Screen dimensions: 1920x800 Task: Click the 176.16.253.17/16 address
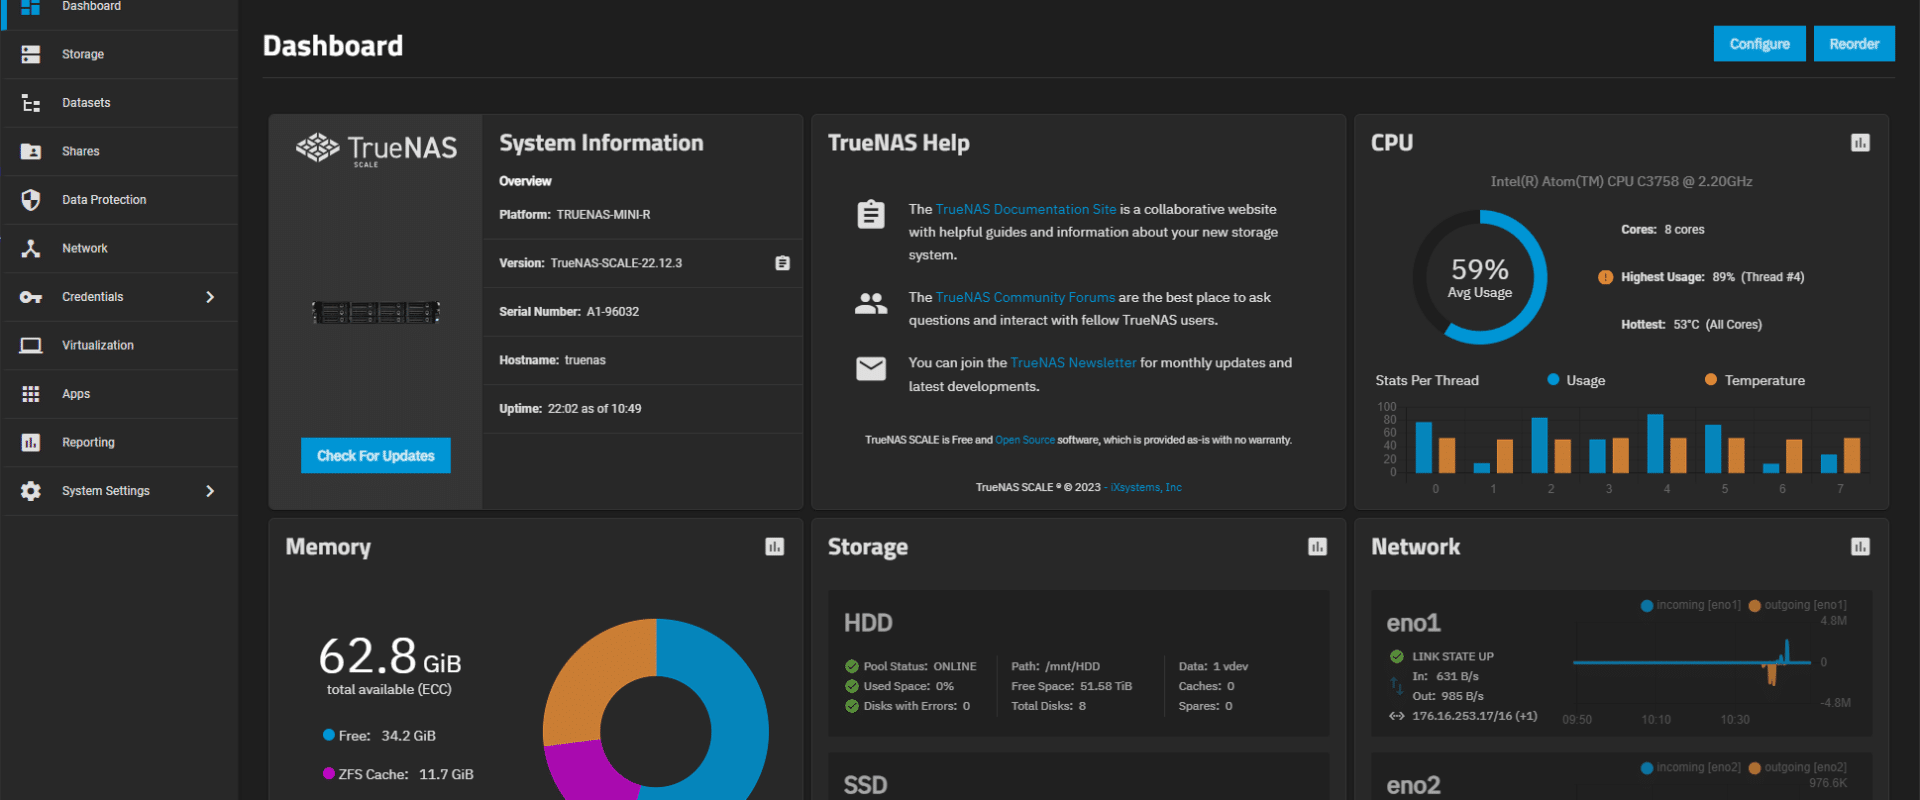[1474, 716]
